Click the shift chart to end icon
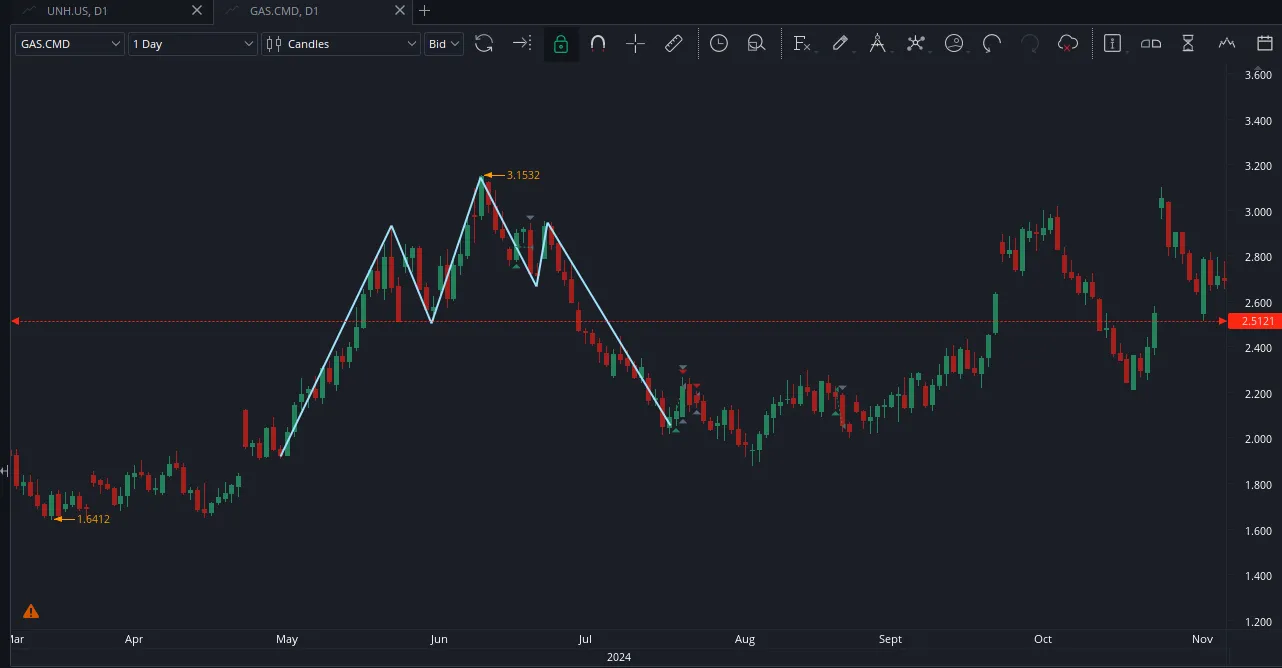 tap(522, 43)
